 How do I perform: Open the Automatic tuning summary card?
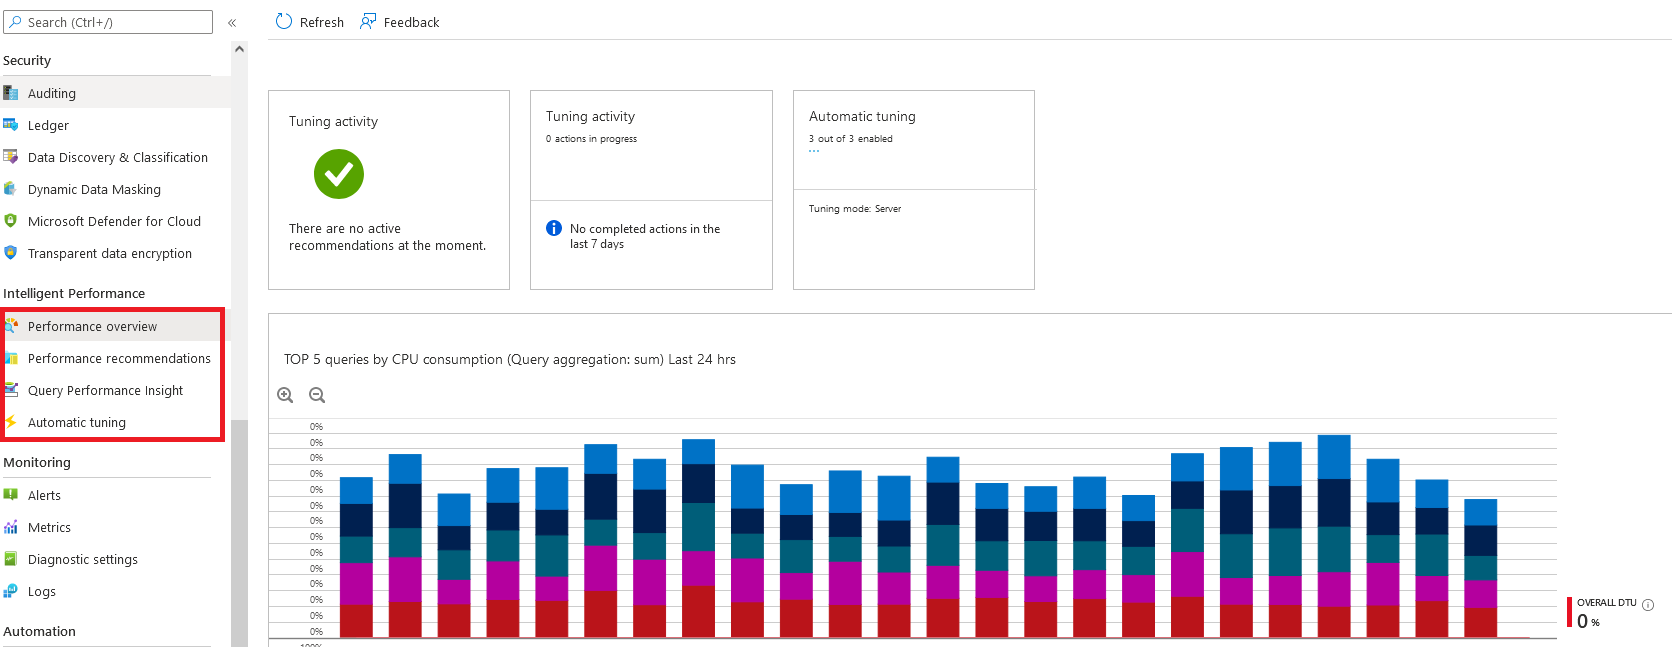click(x=914, y=190)
